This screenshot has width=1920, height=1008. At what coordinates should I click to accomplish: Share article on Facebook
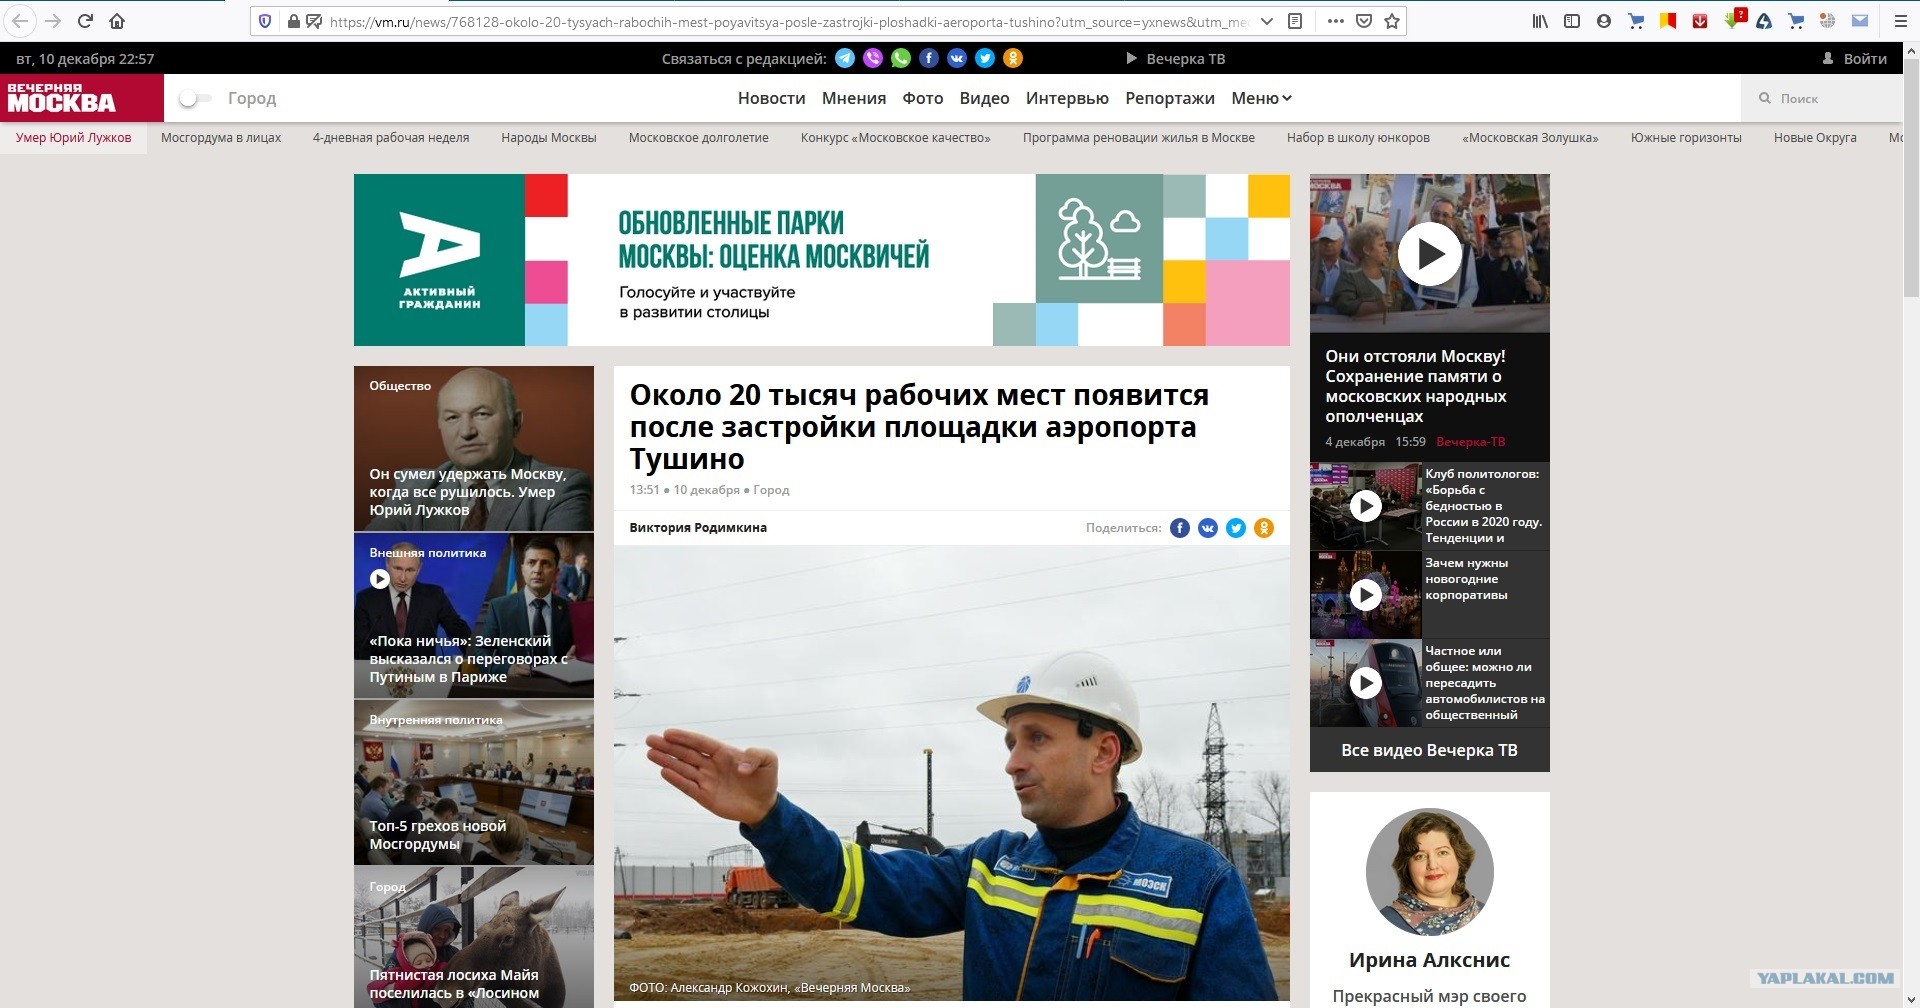tap(1180, 528)
